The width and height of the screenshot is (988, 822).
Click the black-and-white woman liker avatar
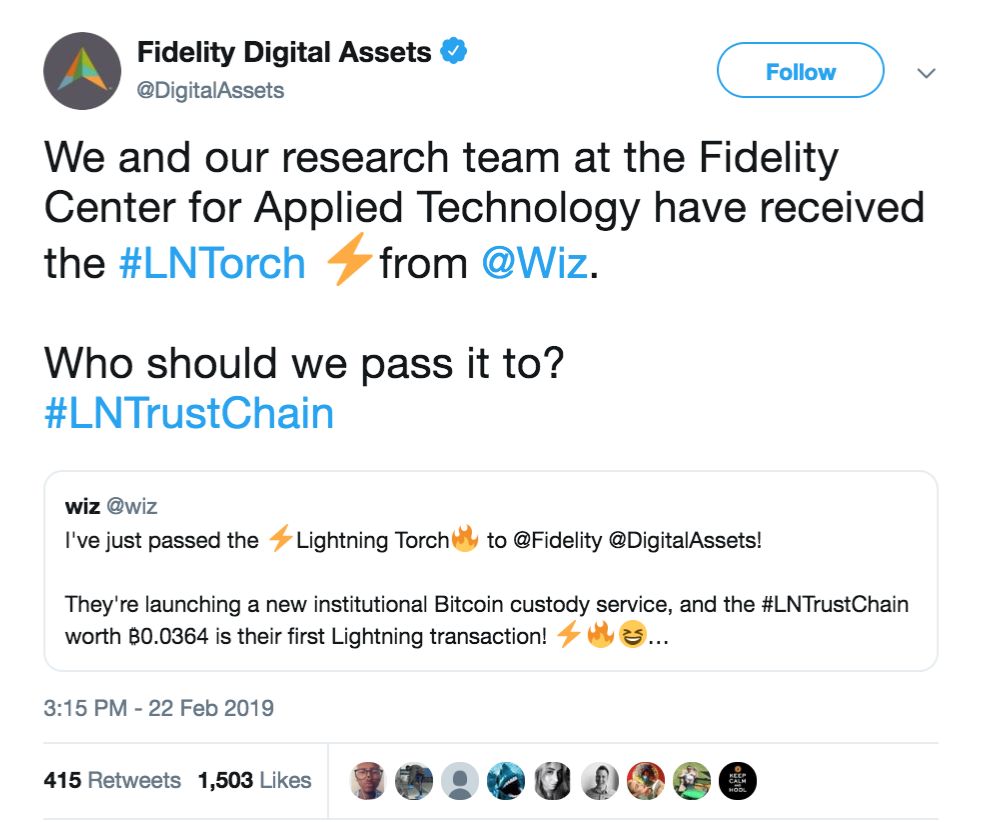pos(553,781)
